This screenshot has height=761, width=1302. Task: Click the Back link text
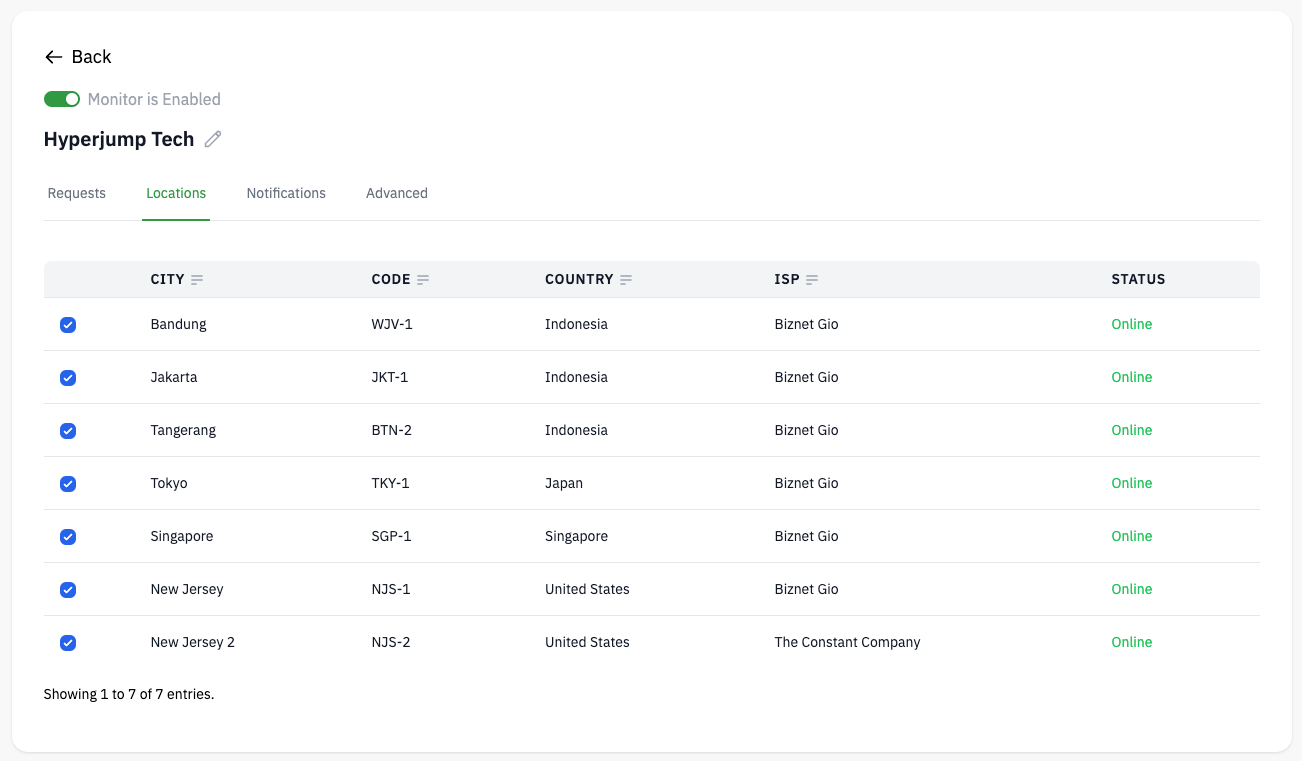(91, 57)
